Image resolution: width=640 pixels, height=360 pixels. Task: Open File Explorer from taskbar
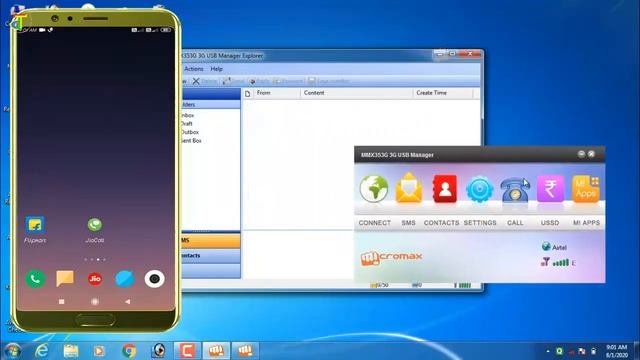71,351
